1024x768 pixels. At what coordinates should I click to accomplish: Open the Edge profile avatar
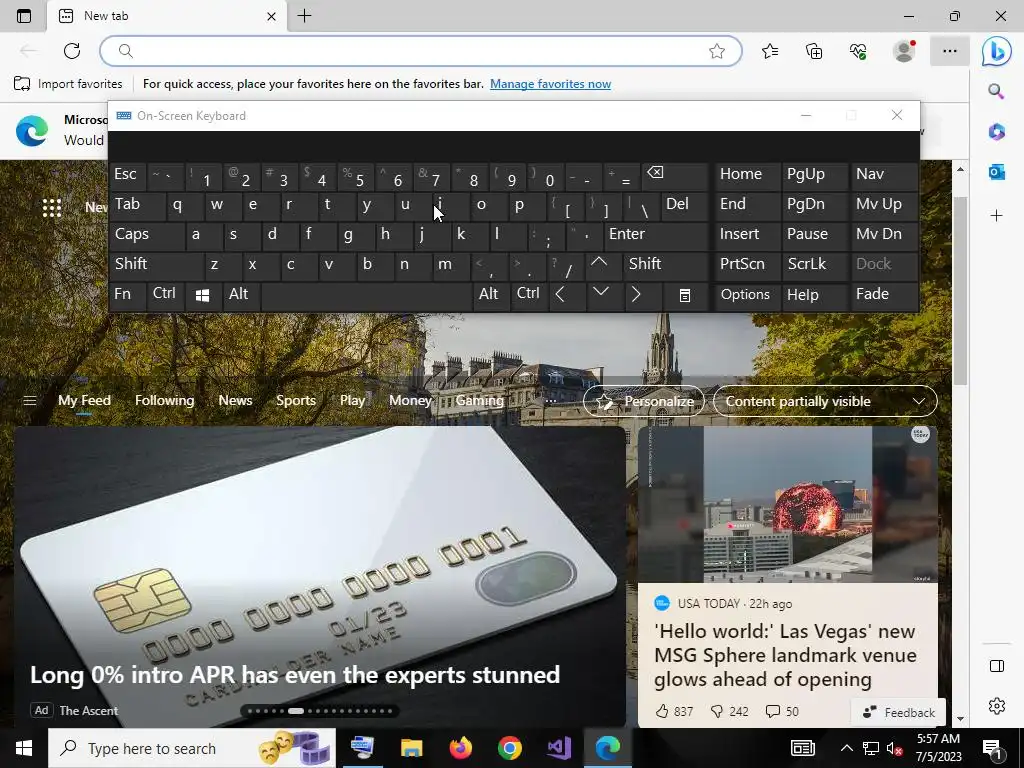(904, 51)
